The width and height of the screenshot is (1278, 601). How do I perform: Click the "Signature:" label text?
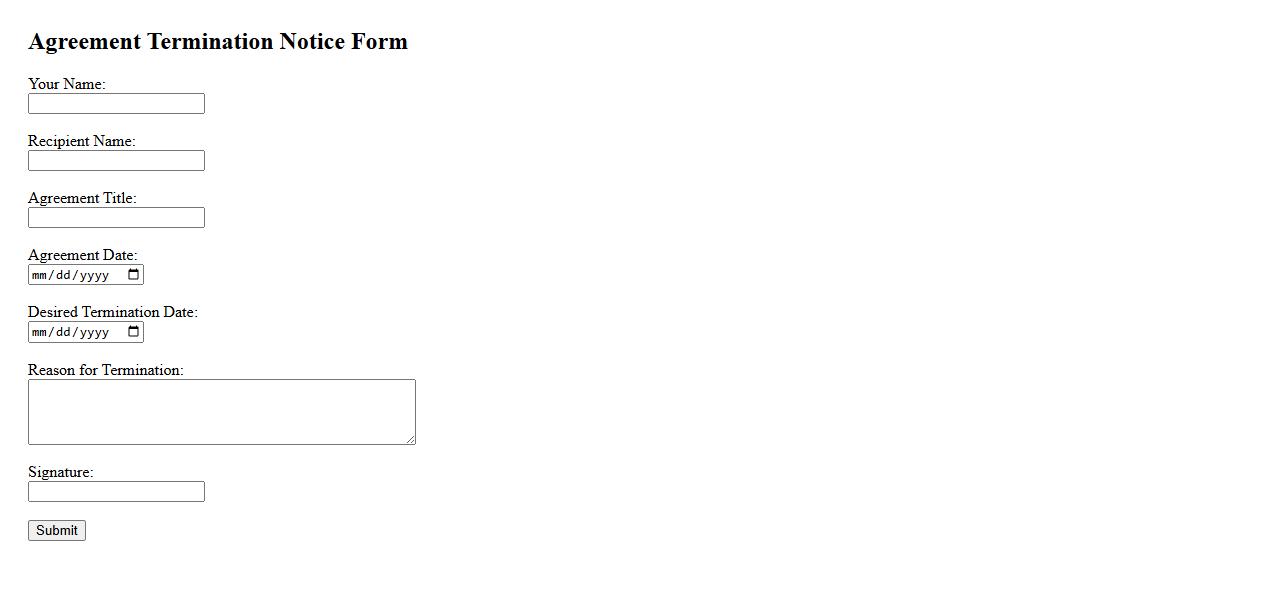click(x=60, y=472)
